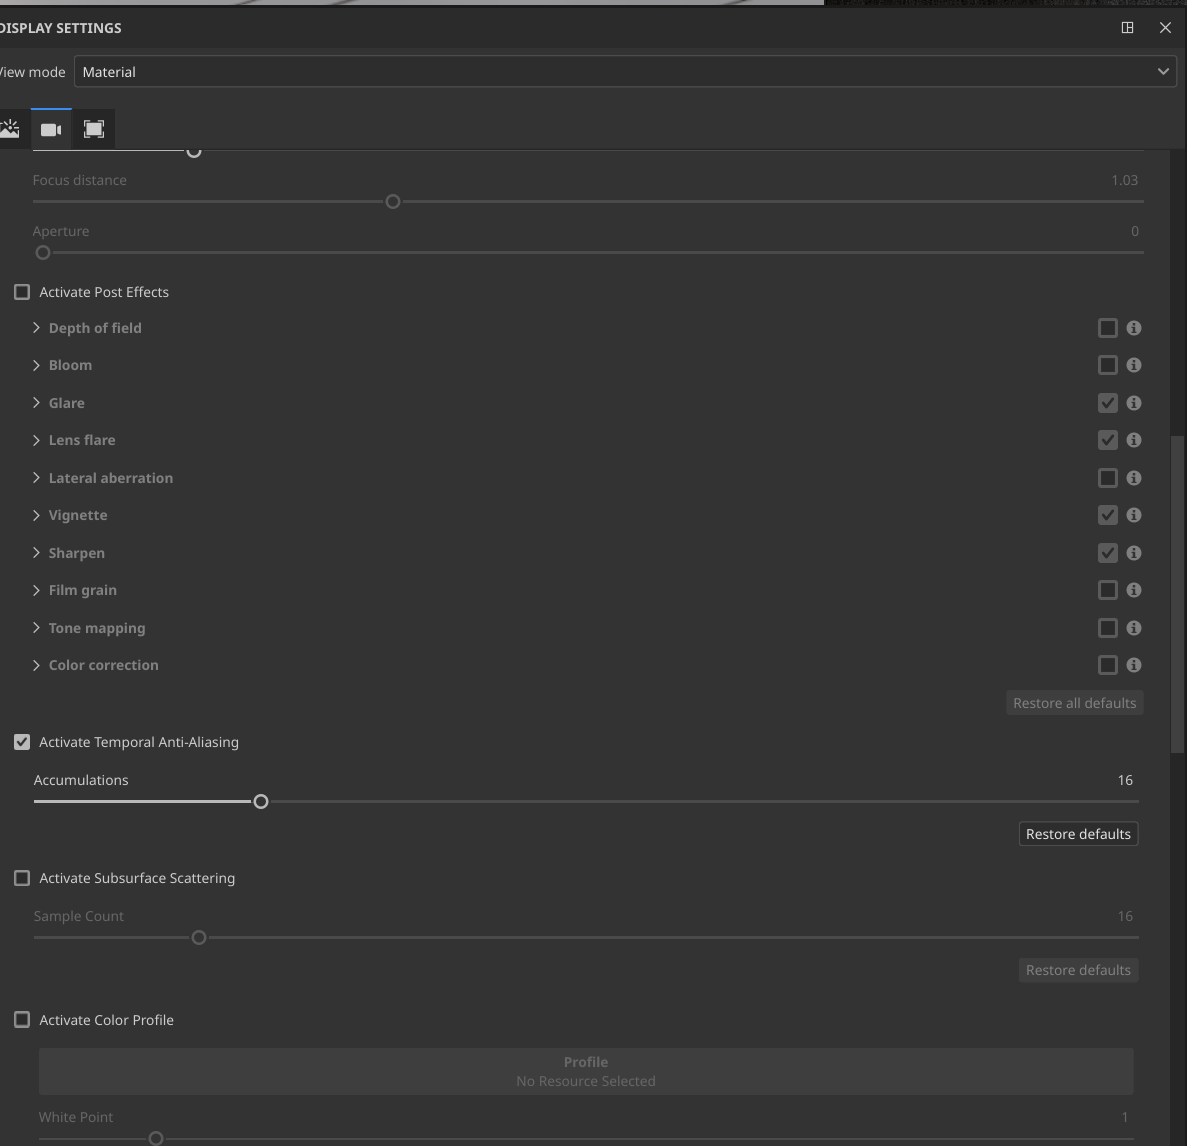Click the Focus distance slider handle
Screen dimensions: 1187x1146
(393, 201)
